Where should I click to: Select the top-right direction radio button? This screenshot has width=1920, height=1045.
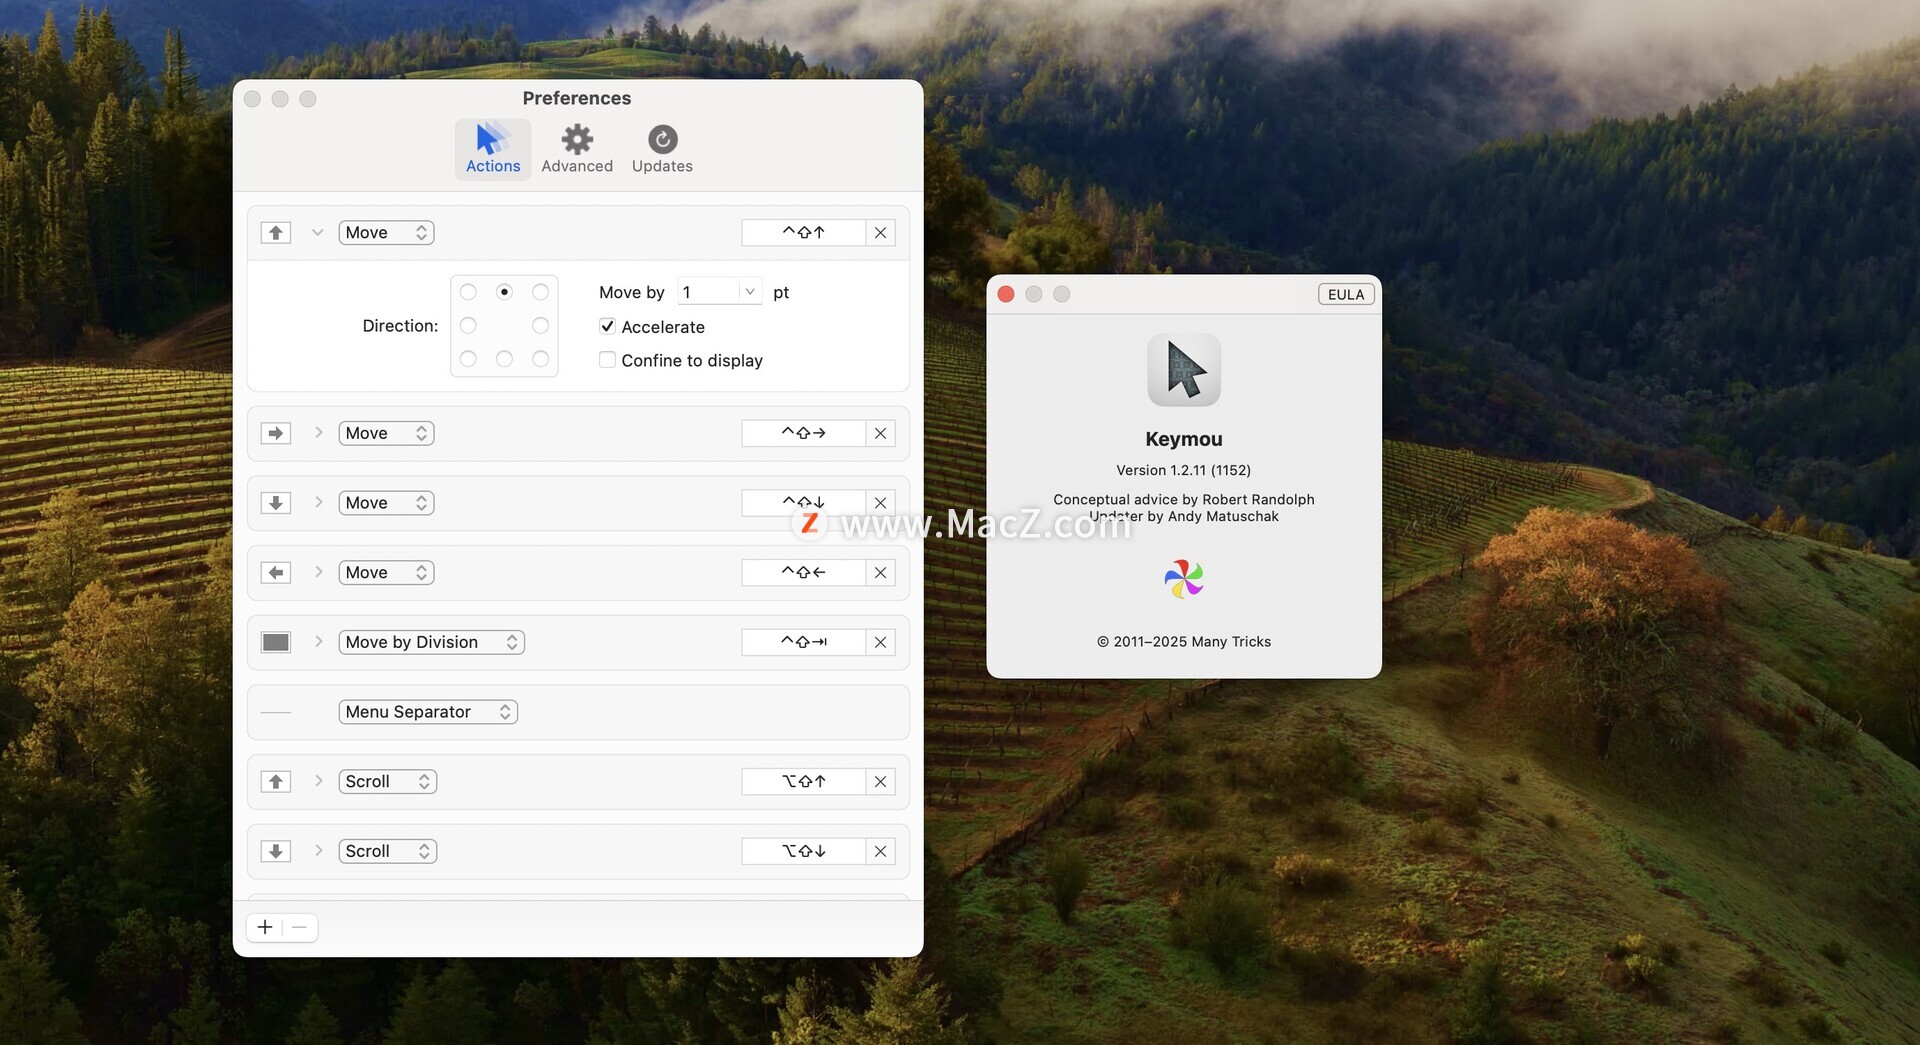tap(540, 292)
